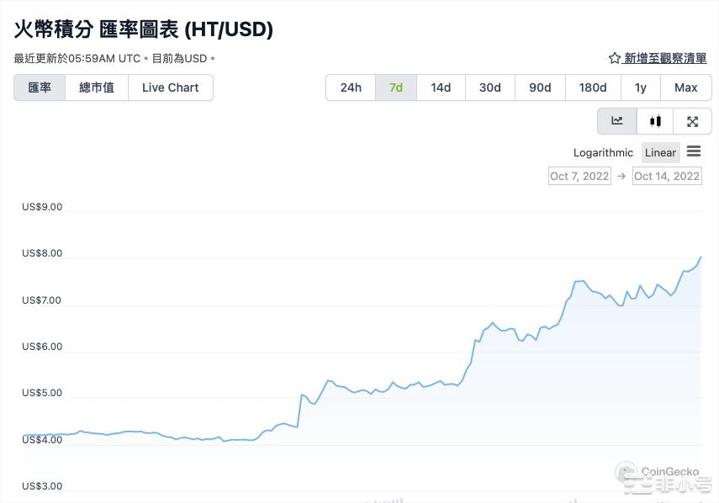The width and height of the screenshot is (719, 503).
Task: Set time range to 7d
Action: point(396,88)
